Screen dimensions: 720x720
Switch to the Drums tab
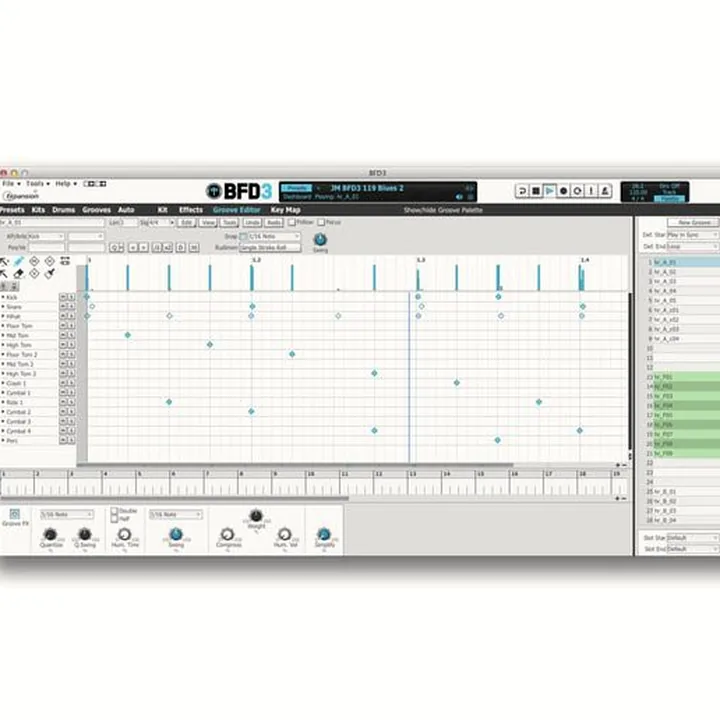(63, 210)
